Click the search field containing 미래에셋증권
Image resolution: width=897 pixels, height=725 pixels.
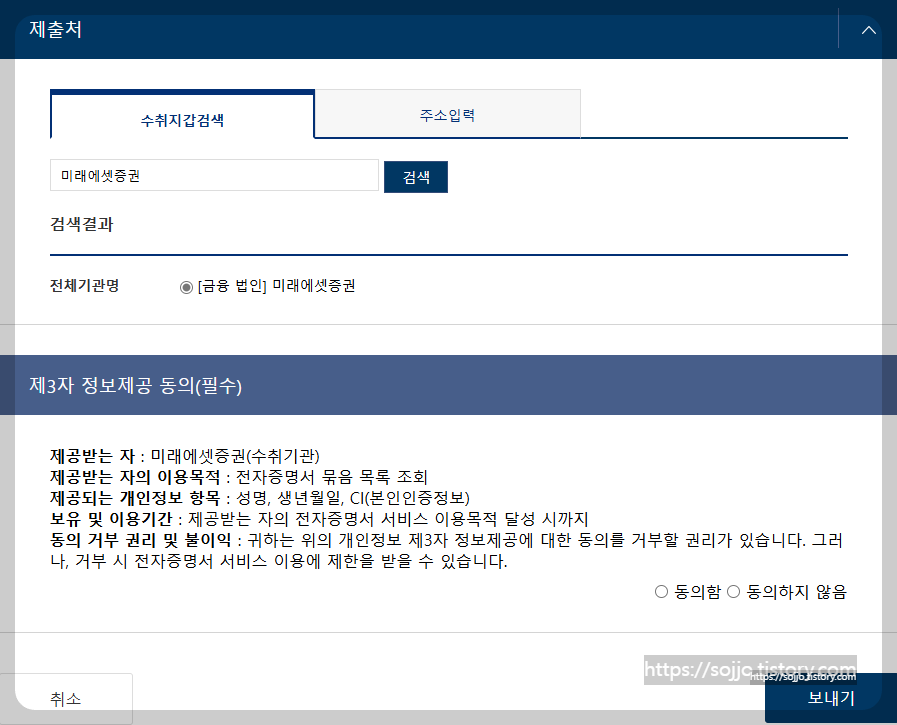(x=215, y=175)
